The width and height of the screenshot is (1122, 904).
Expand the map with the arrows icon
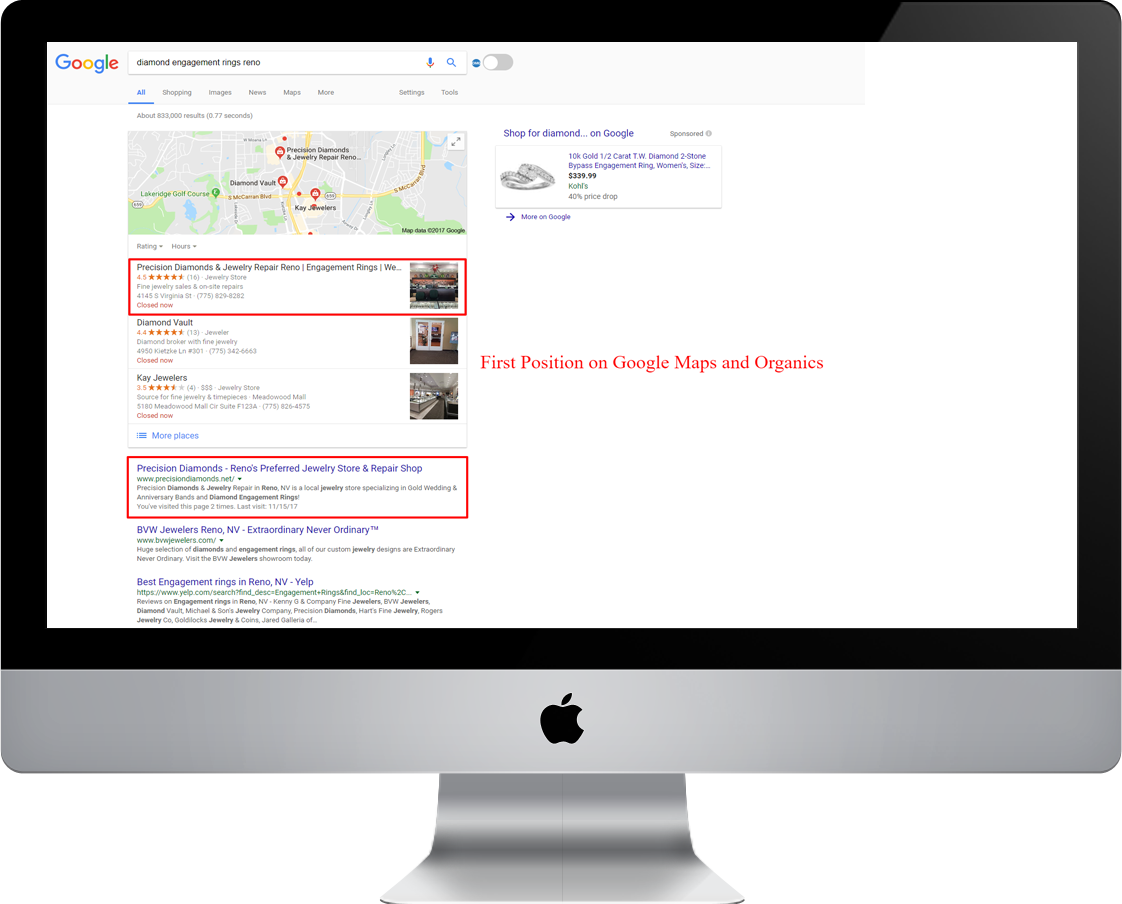456,142
